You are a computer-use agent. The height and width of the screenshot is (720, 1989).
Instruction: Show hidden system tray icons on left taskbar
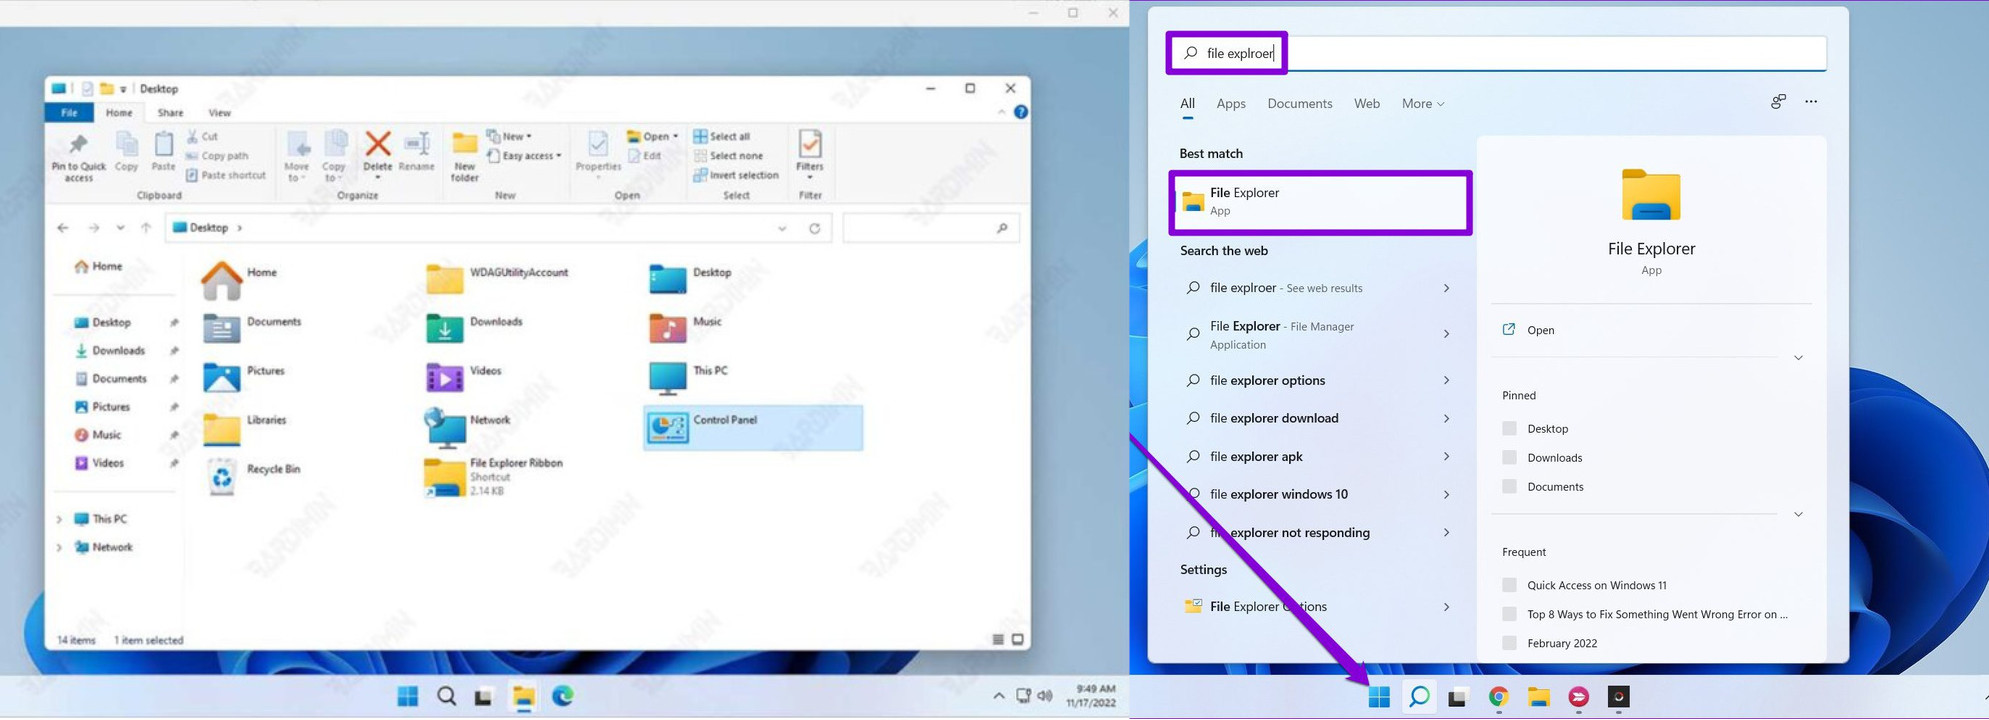[998, 696]
